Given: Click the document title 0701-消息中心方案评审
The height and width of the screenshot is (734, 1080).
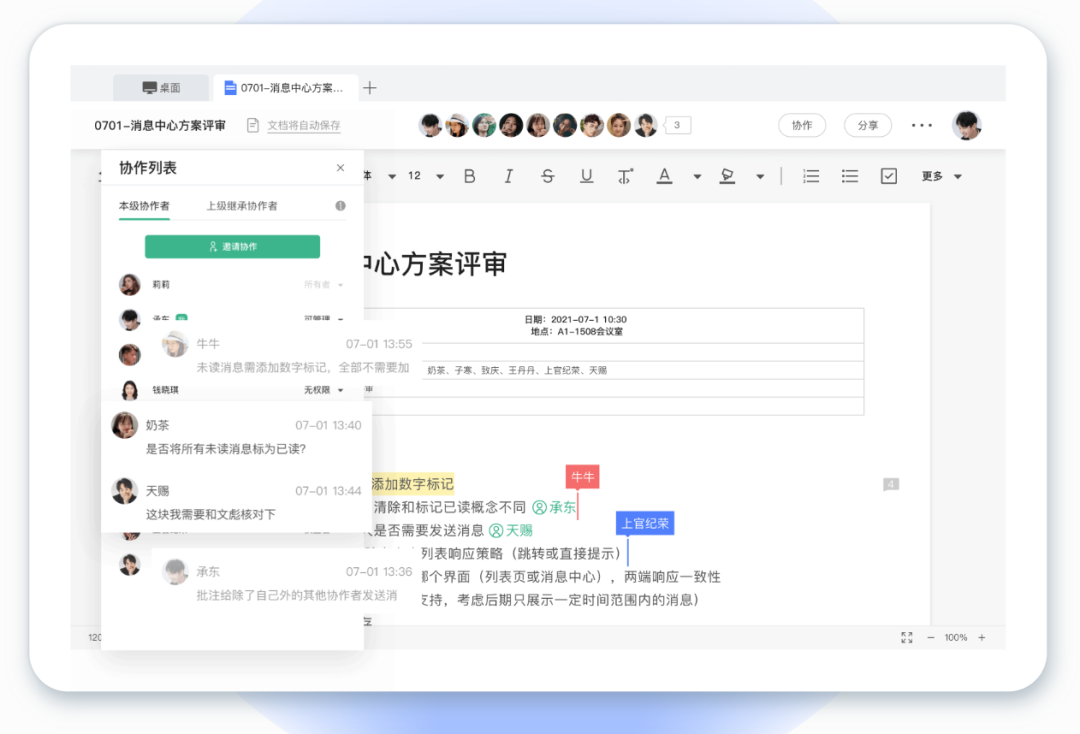Looking at the screenshot, I should click(160, 125).
